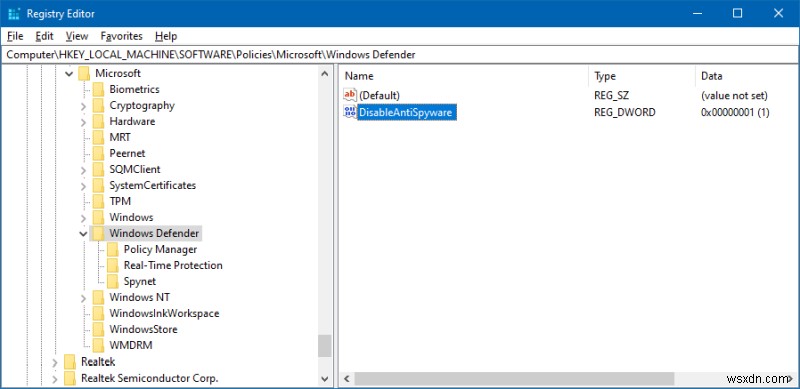Screen dimensions: 800x389
Task: Click the Registry Editor app icon in title bar
Action: [14, 14]
